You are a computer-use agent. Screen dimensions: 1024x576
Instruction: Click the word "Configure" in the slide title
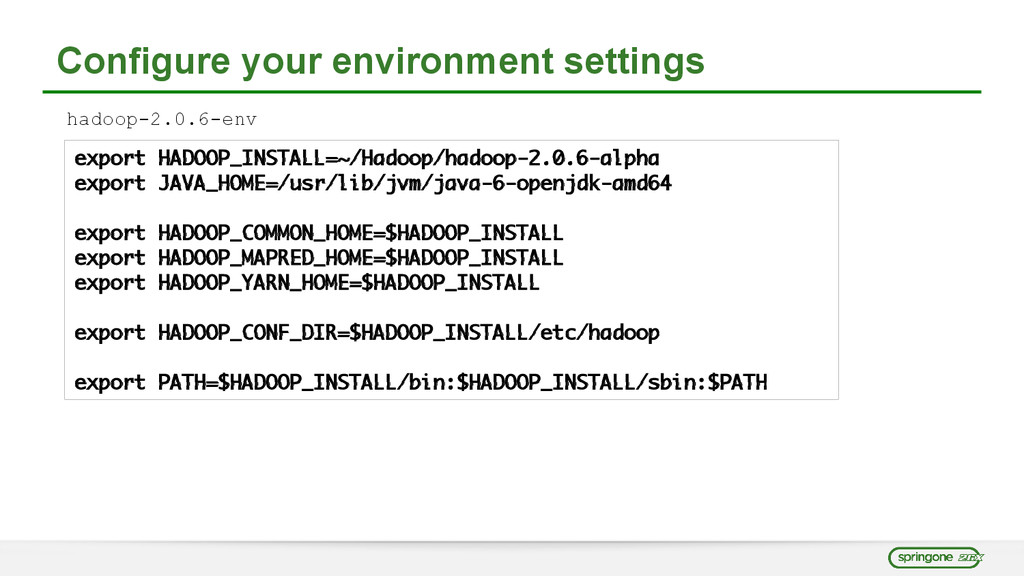141,61
